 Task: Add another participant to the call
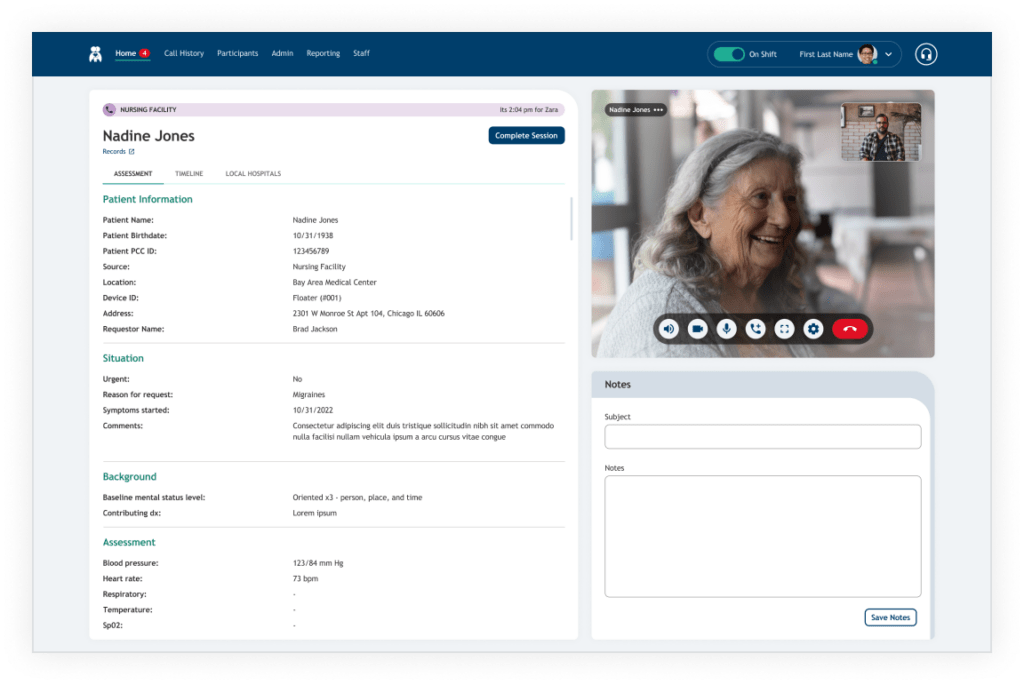click(x=755, y=328)
